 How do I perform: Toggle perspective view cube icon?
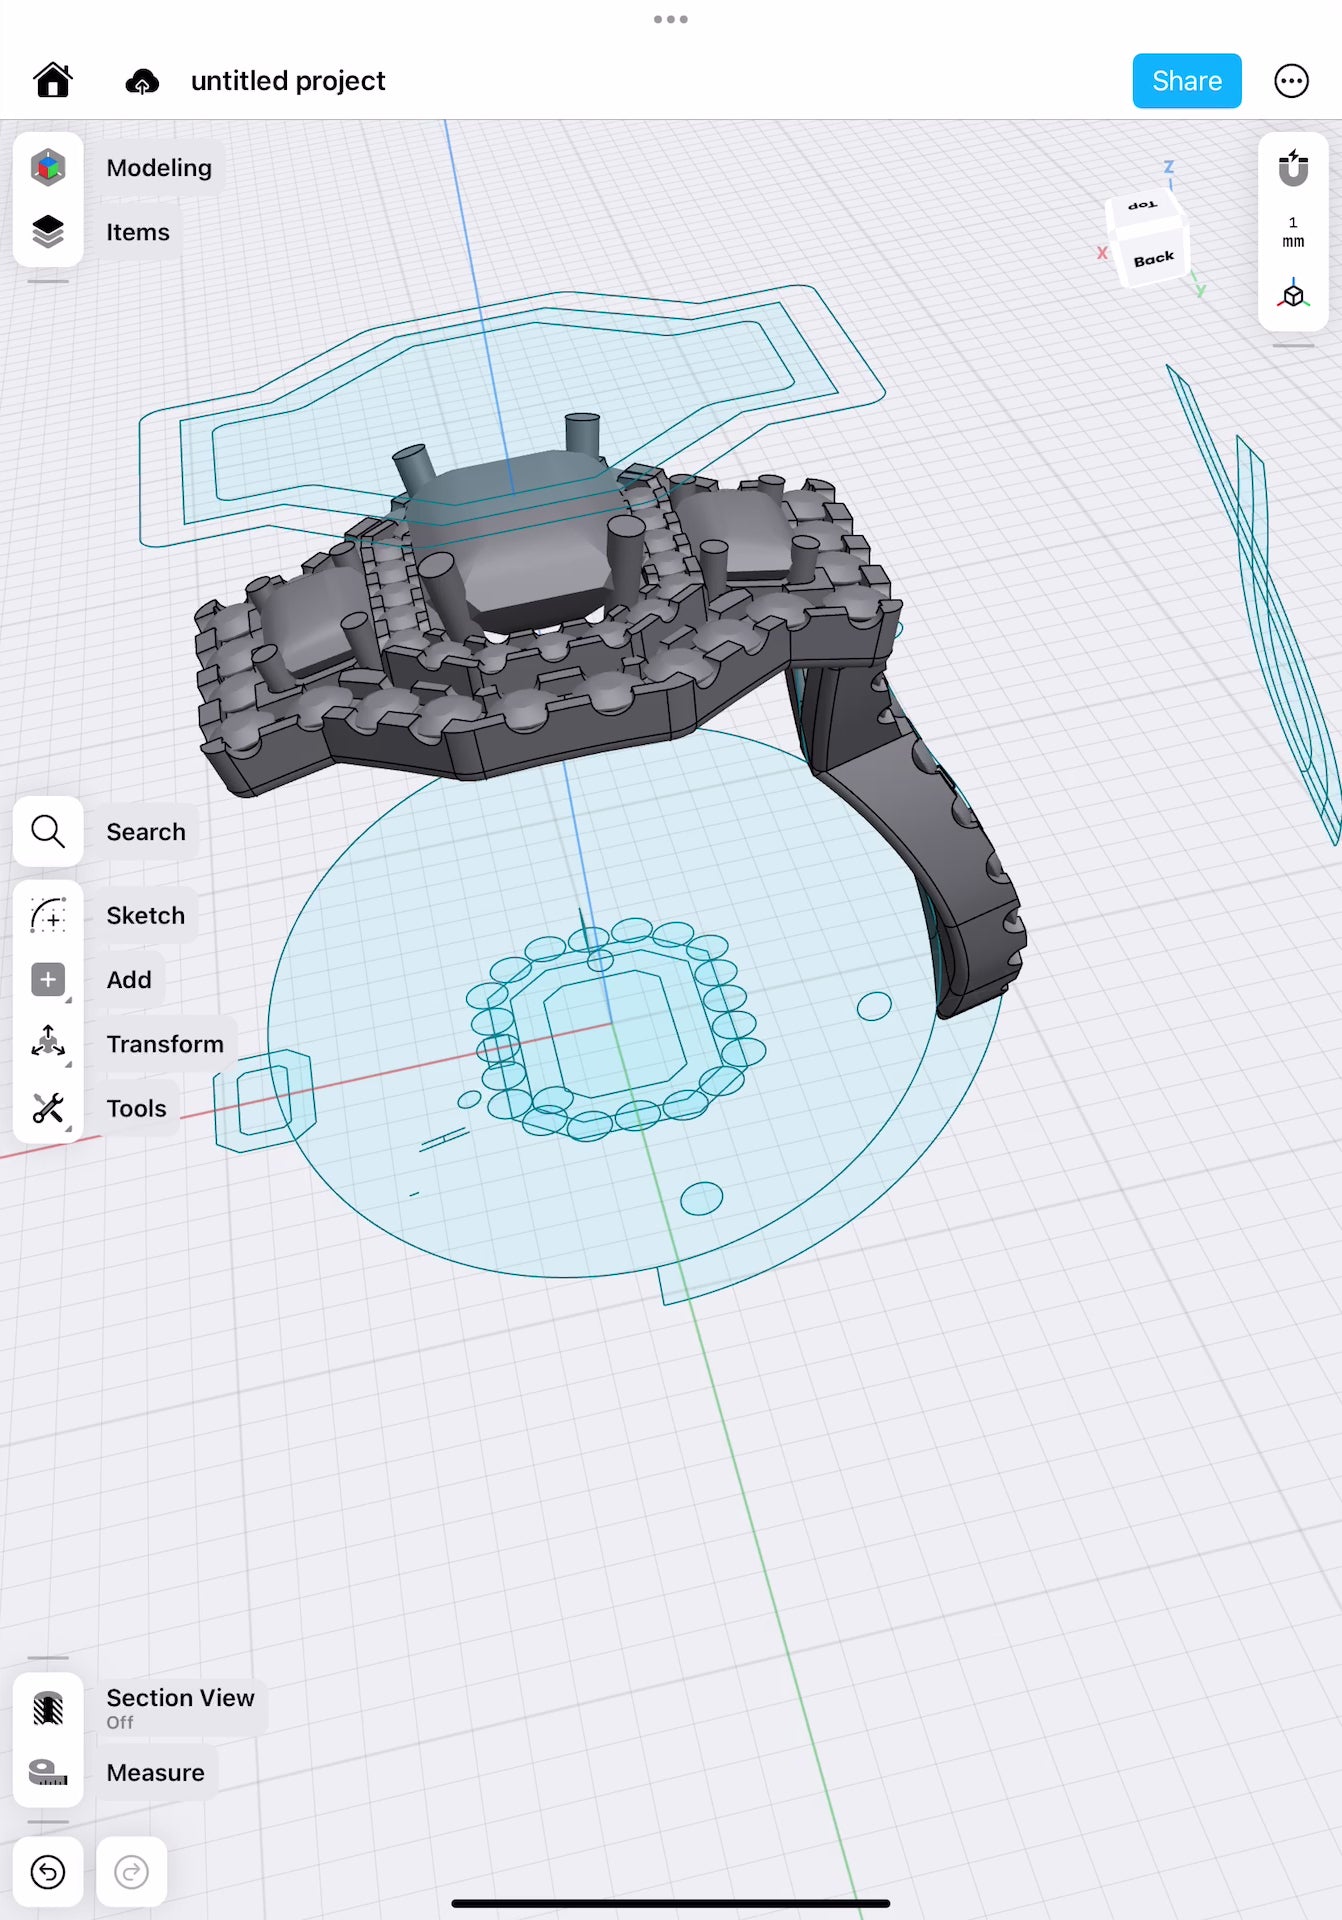(x=1293, y=296)
